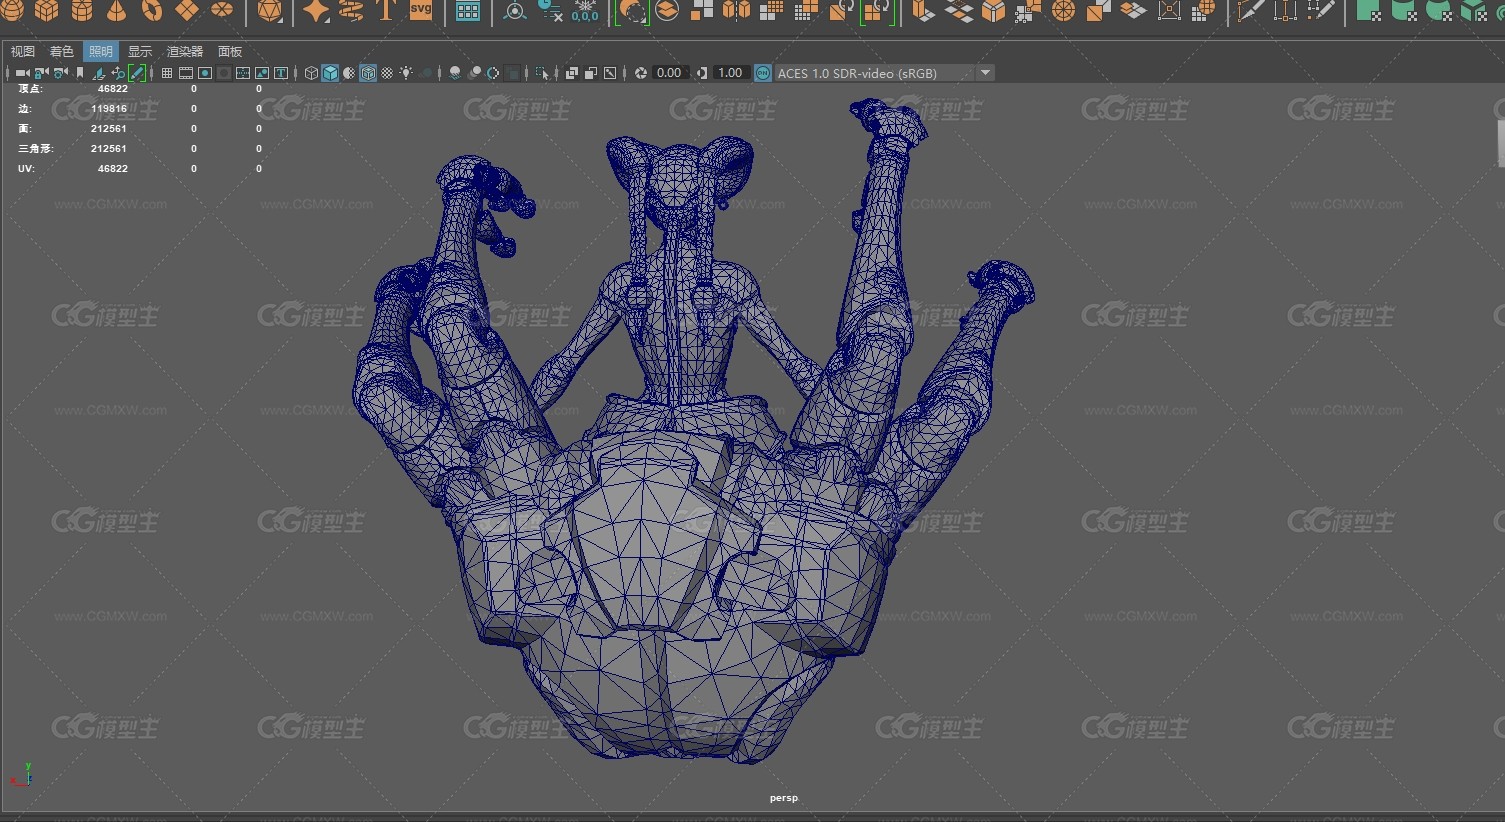Open the 面板 (Panels) panel menu

click(230, 51)
